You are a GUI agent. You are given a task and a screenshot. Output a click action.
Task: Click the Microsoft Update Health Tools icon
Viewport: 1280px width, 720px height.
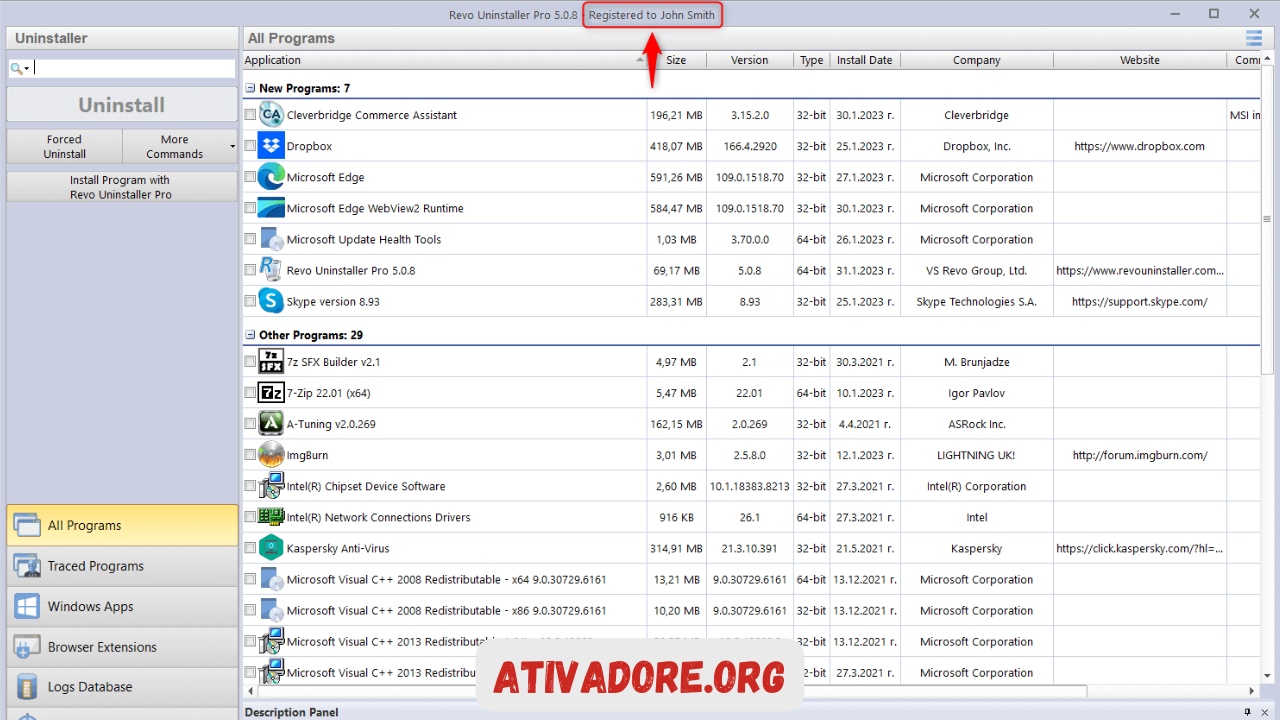coord(271,239)
